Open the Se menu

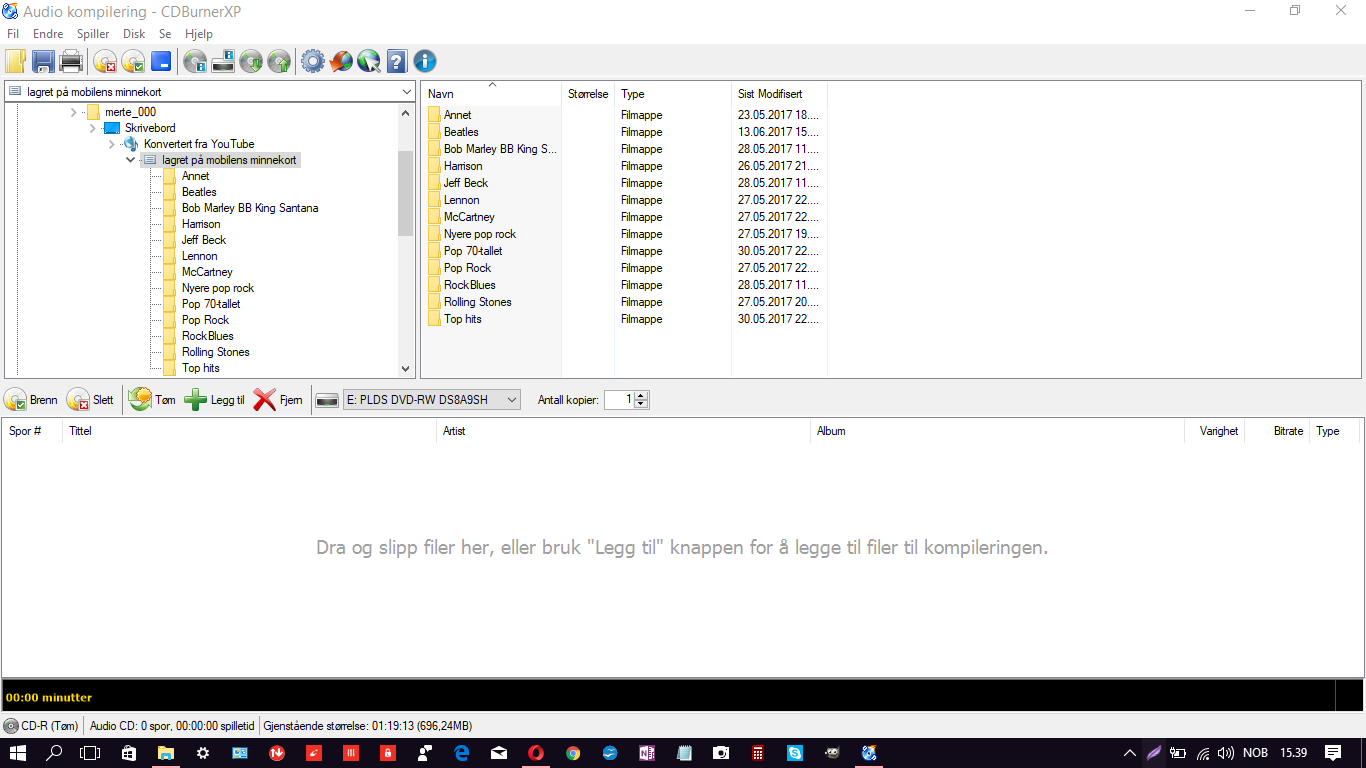[165, 34]
